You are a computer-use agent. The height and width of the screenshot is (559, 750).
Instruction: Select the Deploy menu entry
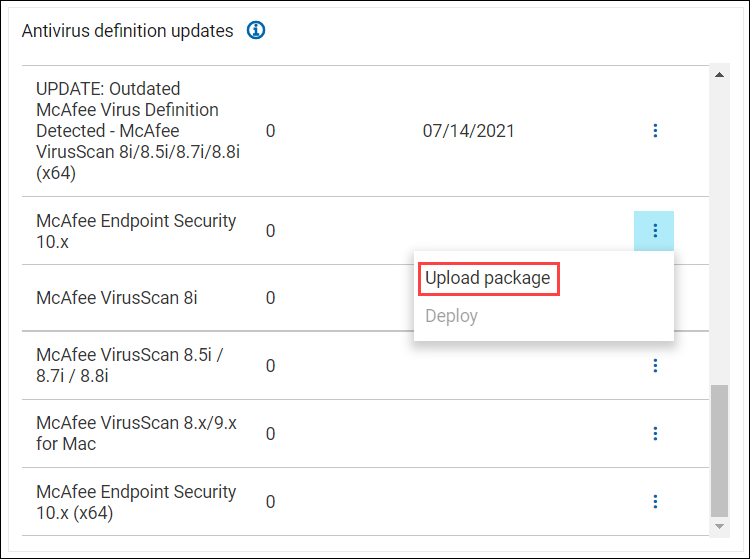(452, 316)
